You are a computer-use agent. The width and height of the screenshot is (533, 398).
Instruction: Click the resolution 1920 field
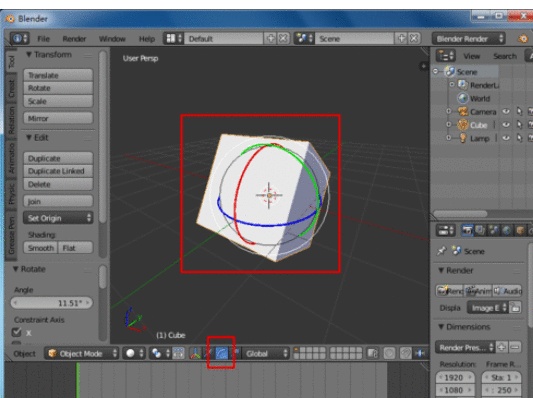pyautogui.click(x=456, y=377)
